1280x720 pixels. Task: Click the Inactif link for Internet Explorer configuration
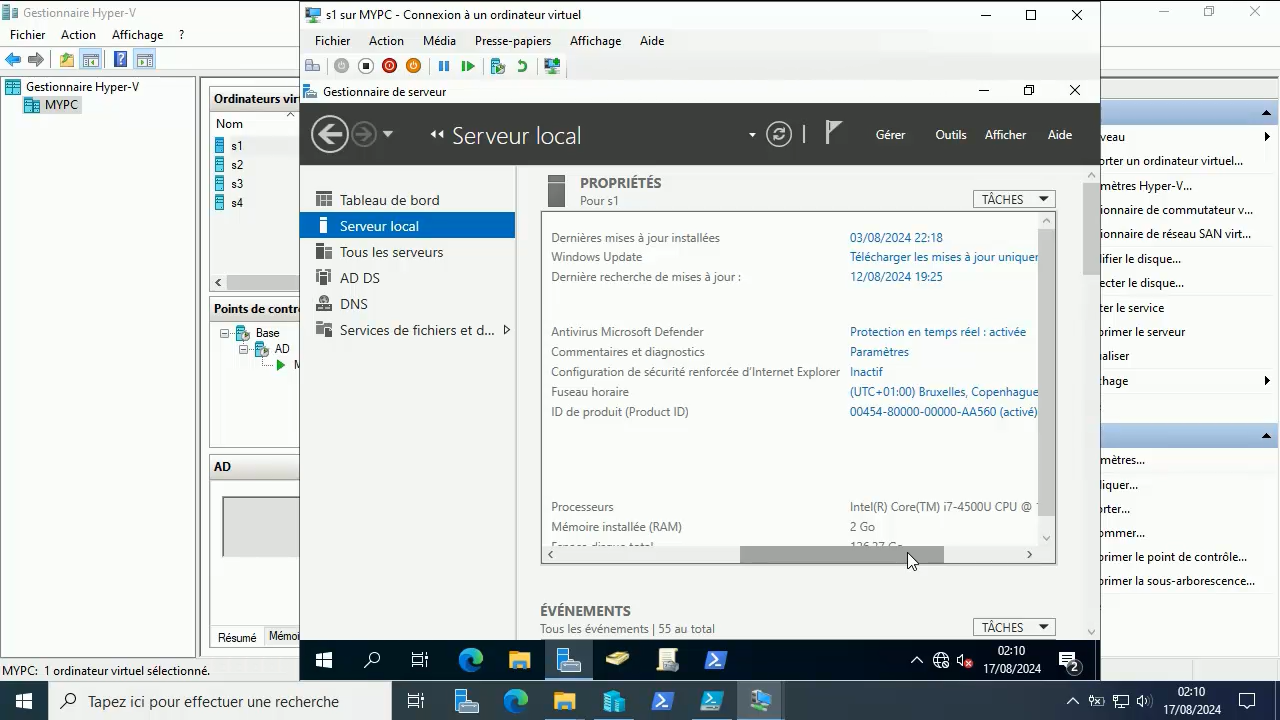coord(866,371)
